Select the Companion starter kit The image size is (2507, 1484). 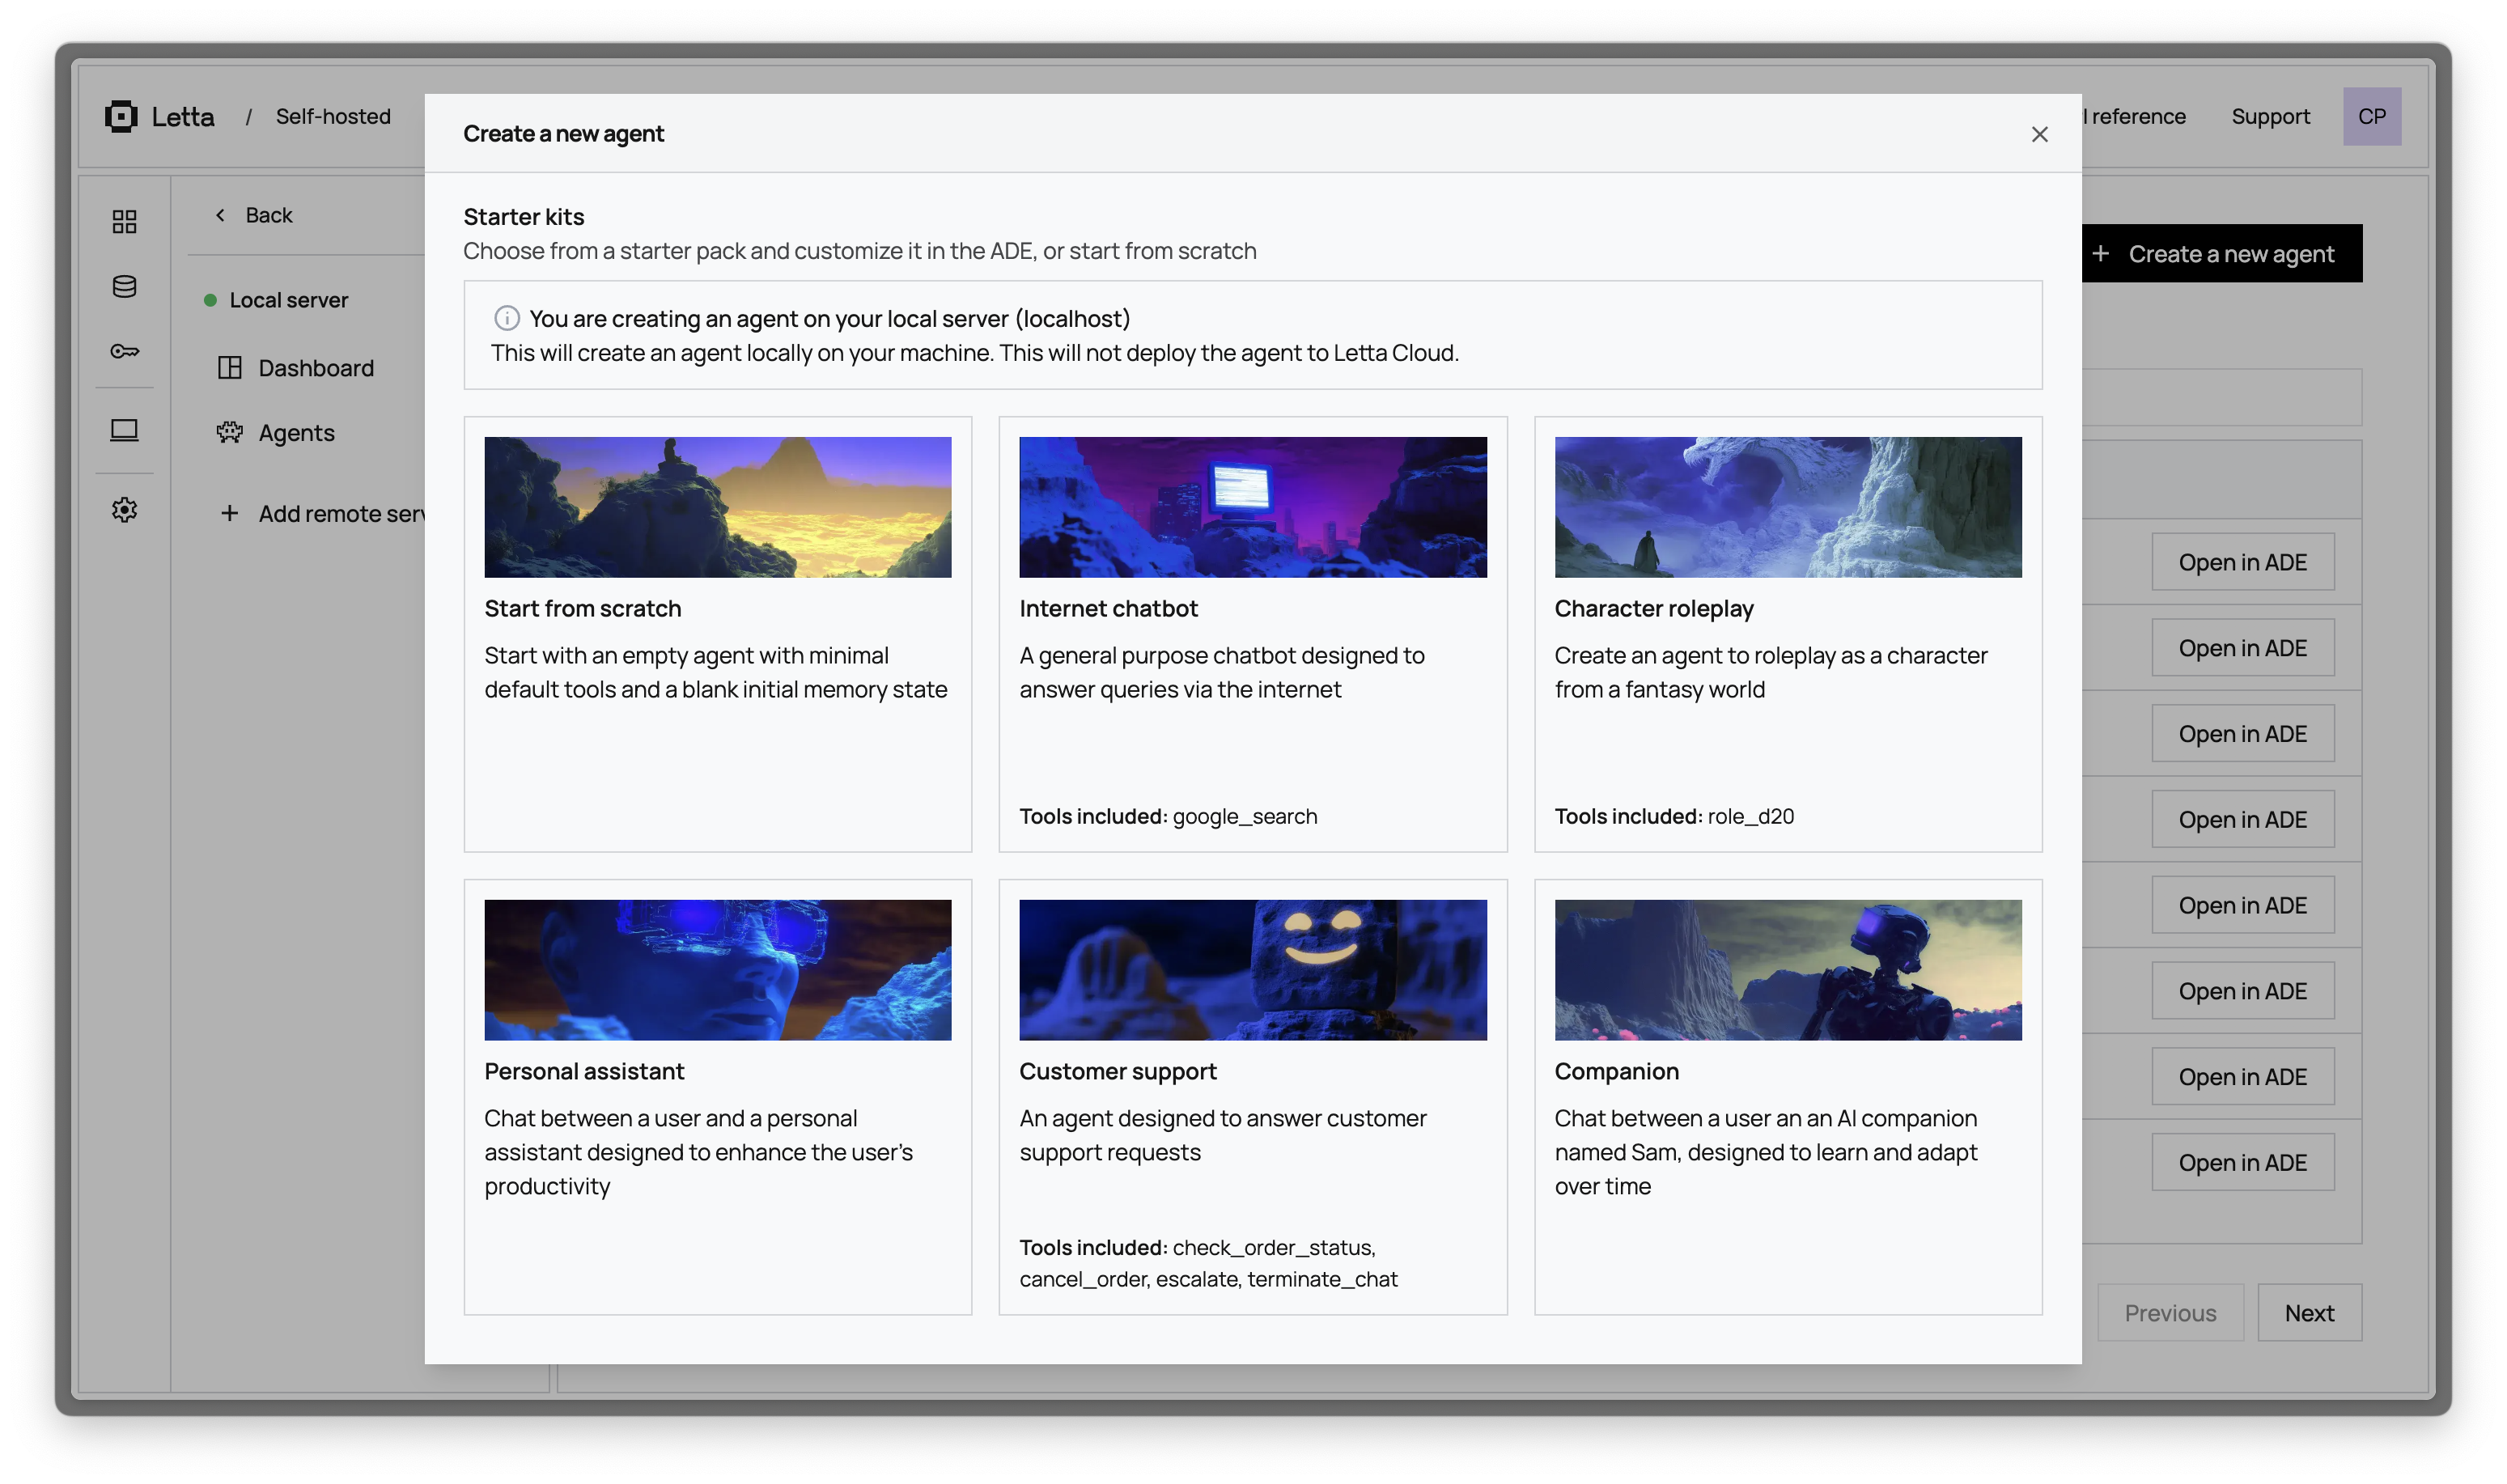pos(1787,1096)
